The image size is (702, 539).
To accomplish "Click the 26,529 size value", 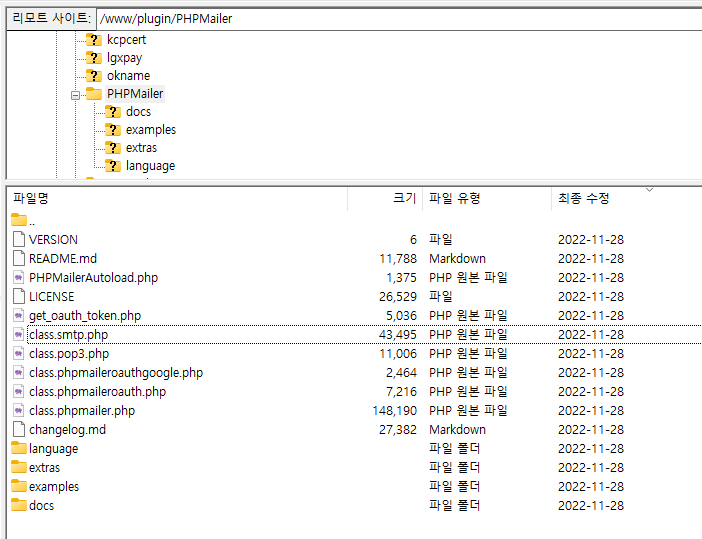I will tap(398, 296).
